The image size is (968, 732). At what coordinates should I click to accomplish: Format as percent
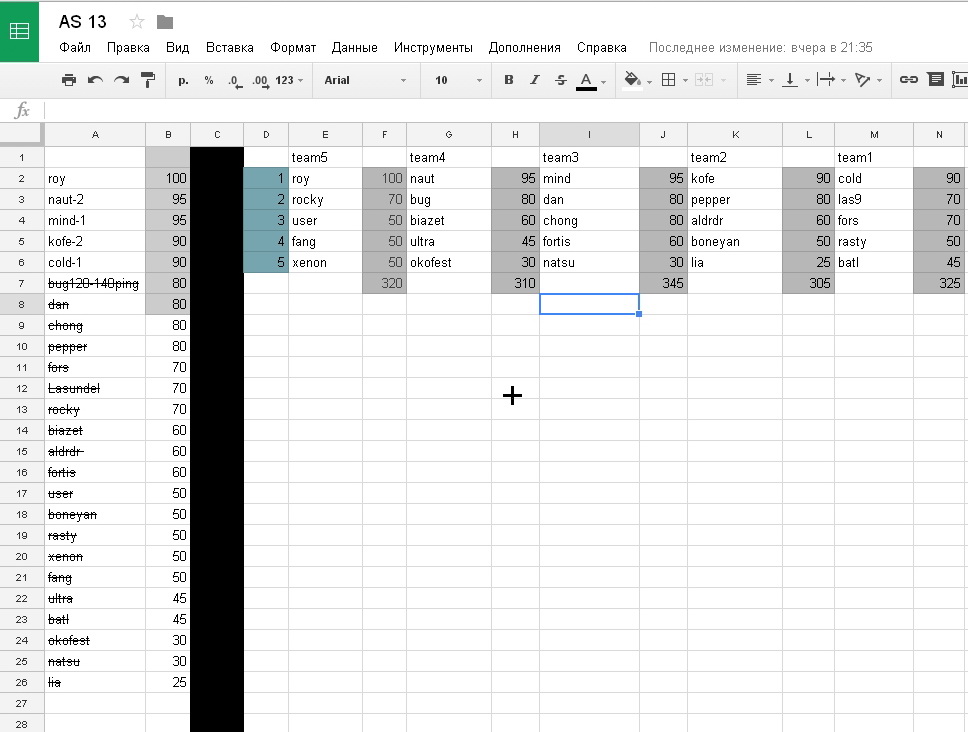point(209,80)
